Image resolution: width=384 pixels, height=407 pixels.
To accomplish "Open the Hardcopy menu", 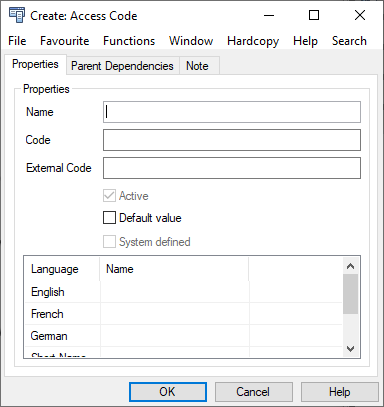I will click(x=253, y=41).
